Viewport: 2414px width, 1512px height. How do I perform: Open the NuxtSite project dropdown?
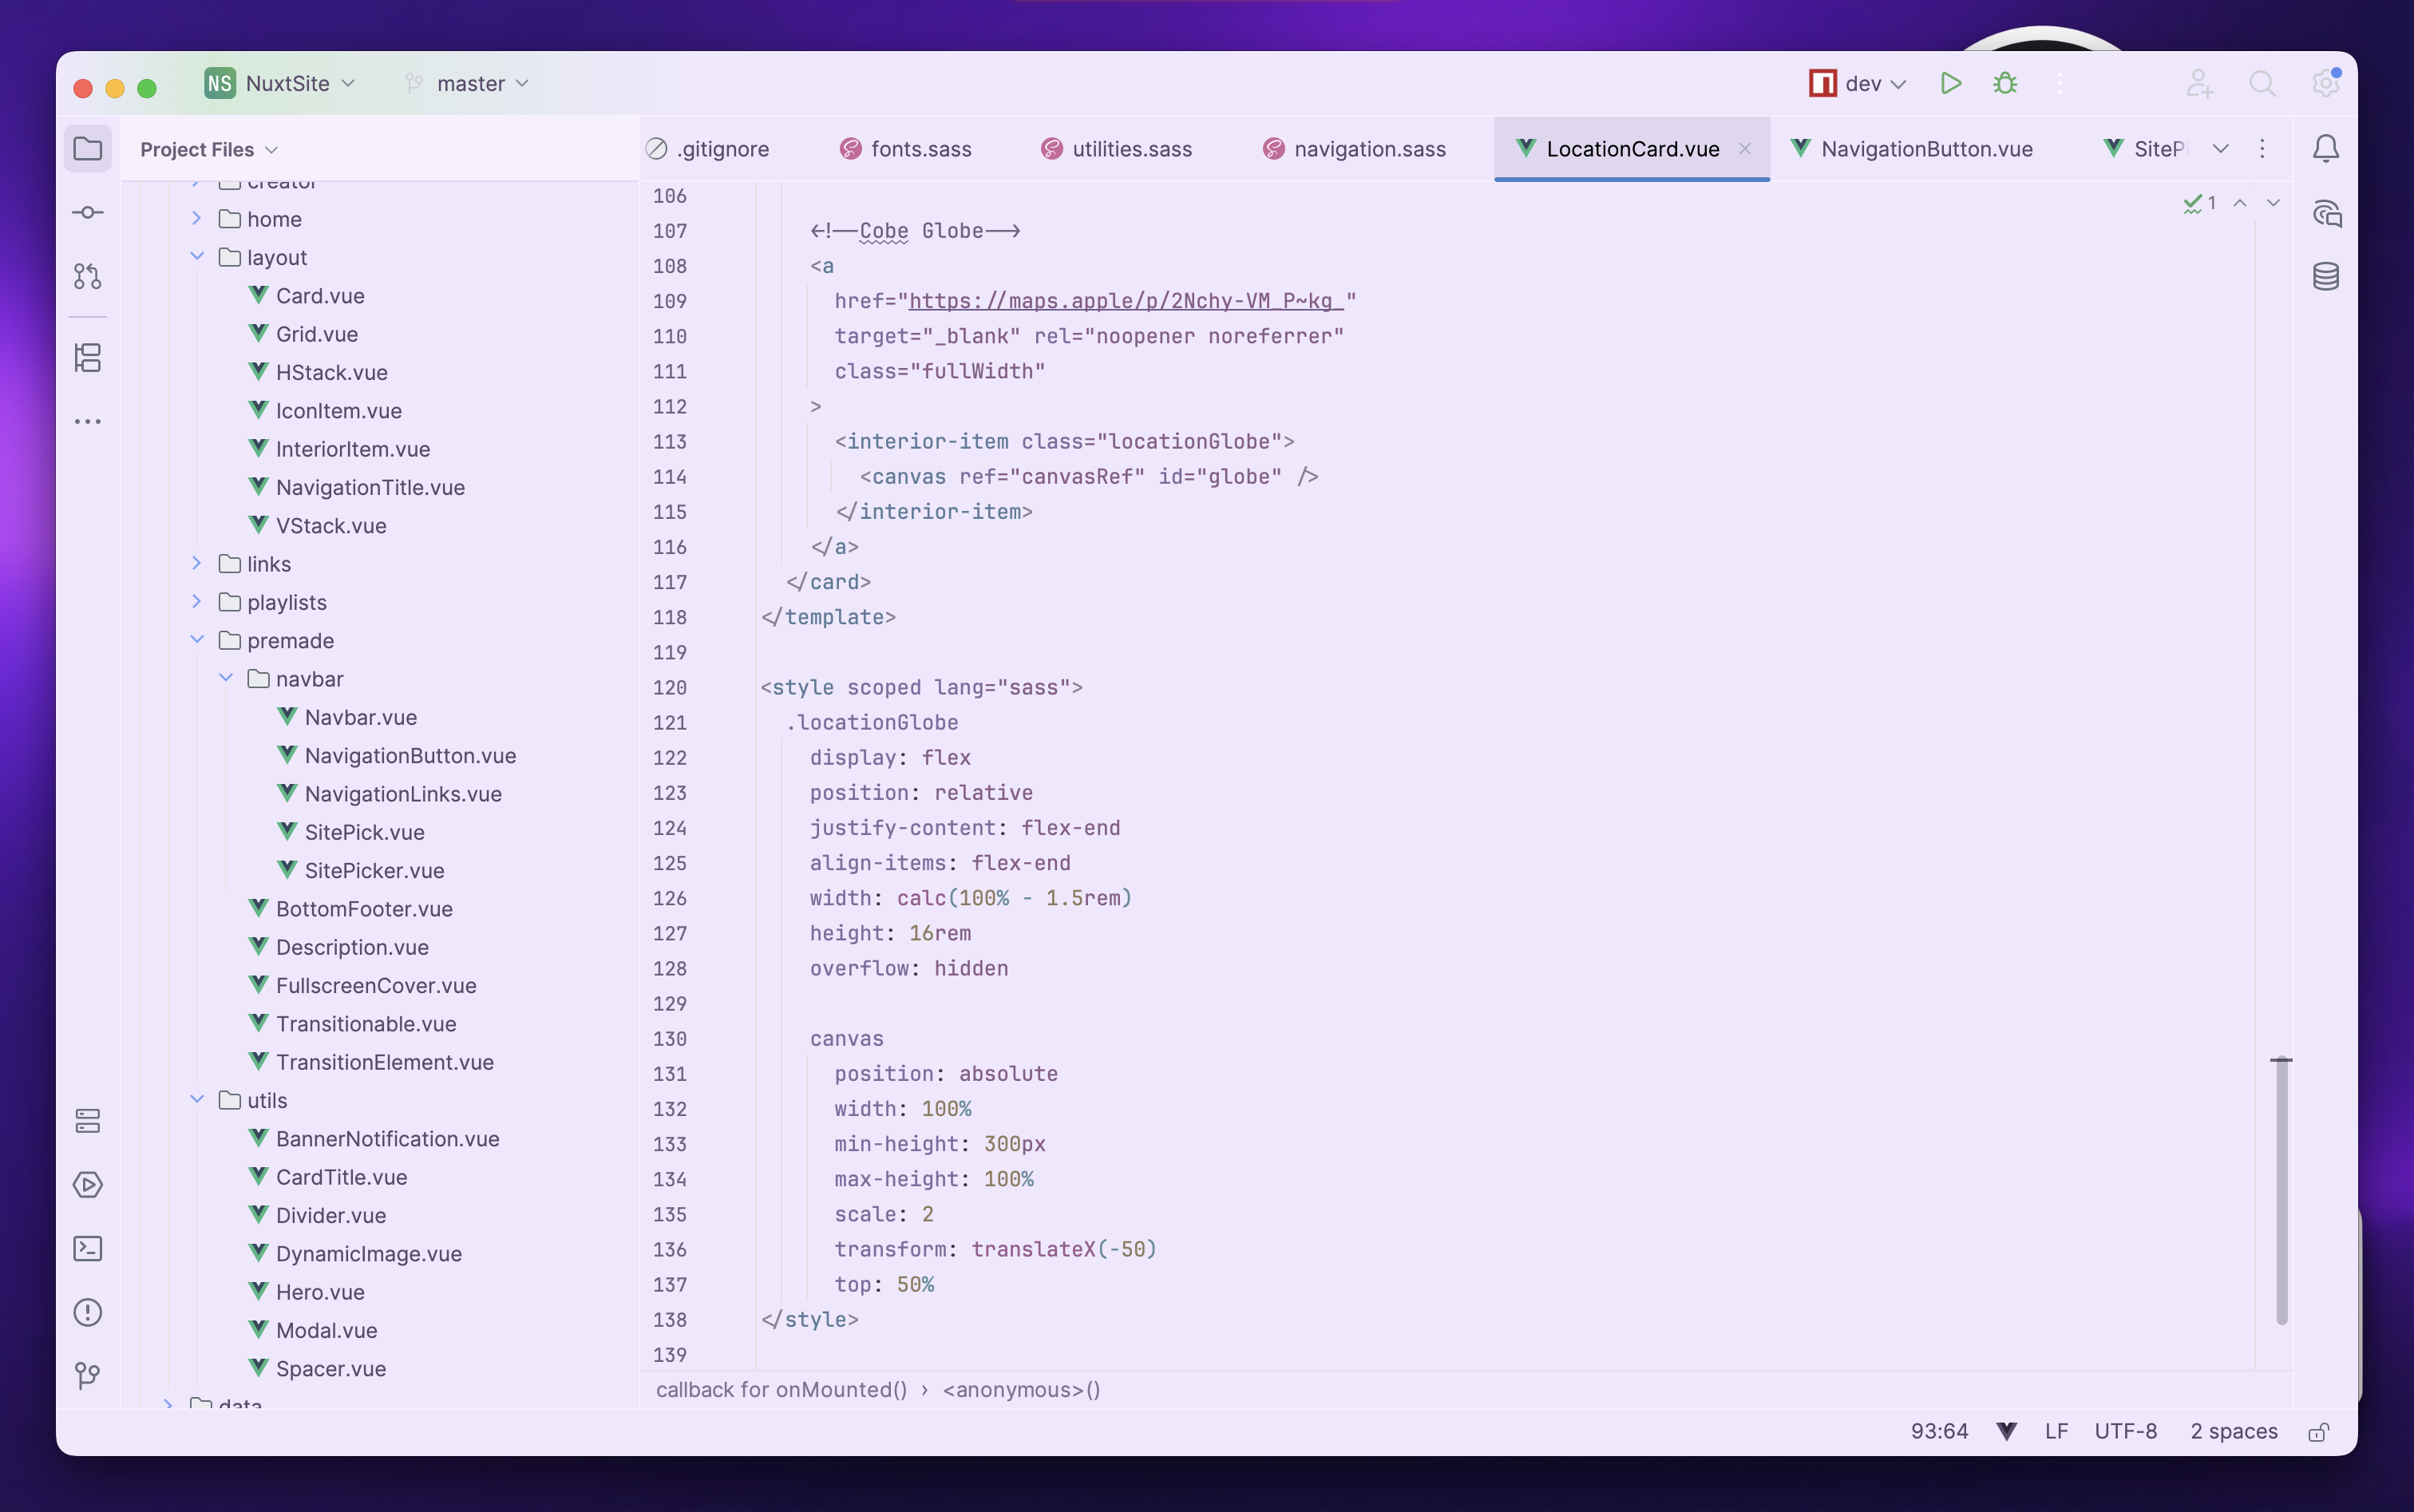[x=280, y=83]
